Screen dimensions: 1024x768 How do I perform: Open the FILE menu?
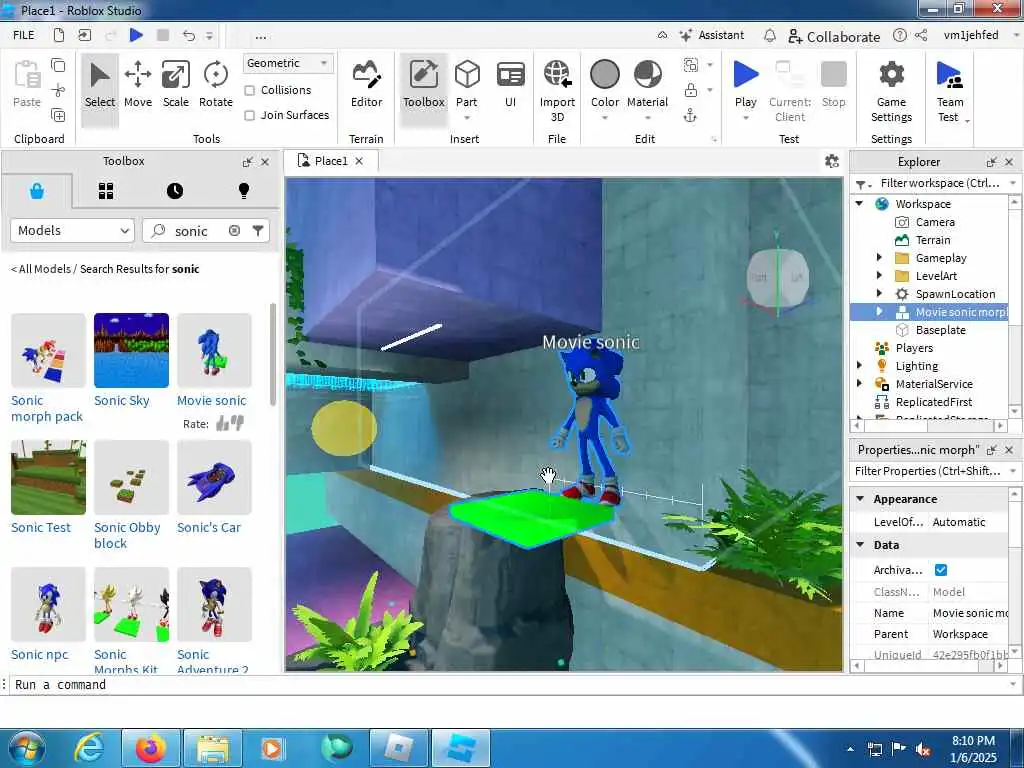(x=24, y=35)
